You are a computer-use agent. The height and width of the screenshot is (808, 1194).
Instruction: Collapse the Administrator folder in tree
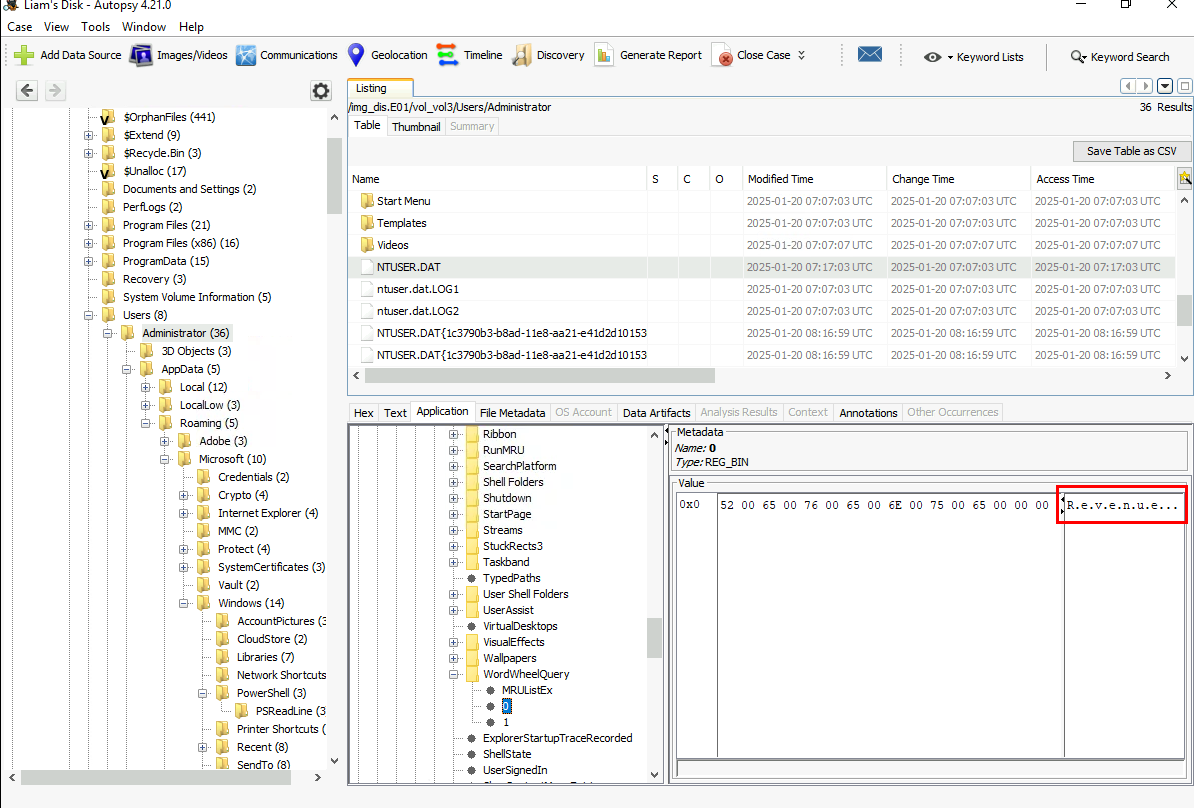(109, 333)
